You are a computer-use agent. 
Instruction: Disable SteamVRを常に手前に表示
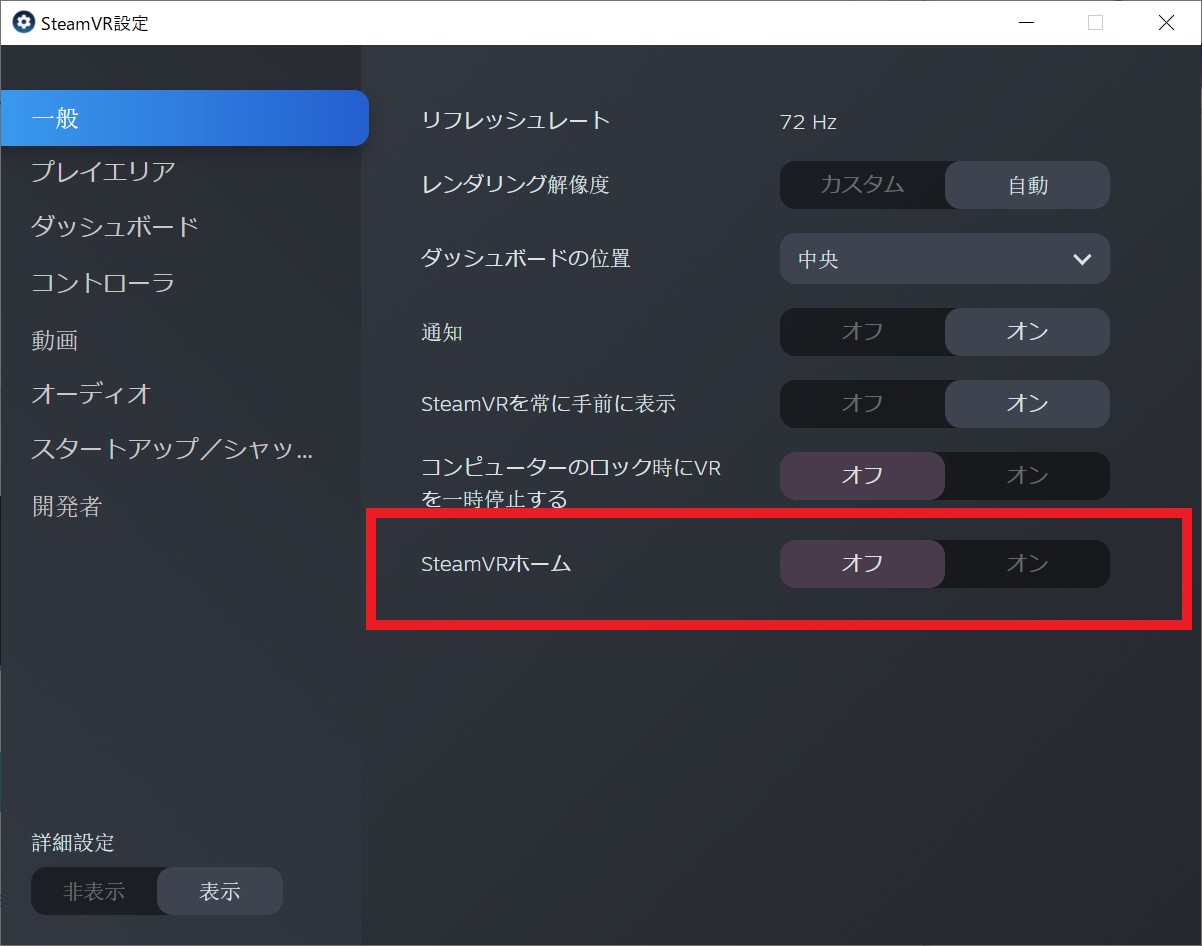point(862,403)
